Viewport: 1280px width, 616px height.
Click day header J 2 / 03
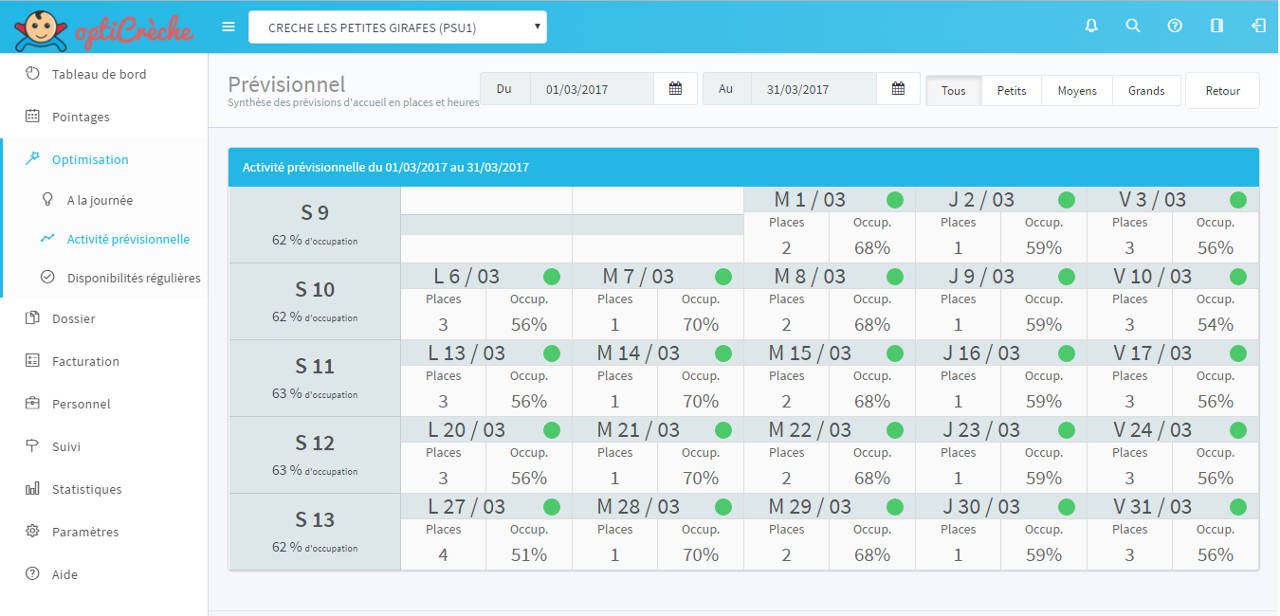pos(981,200)
